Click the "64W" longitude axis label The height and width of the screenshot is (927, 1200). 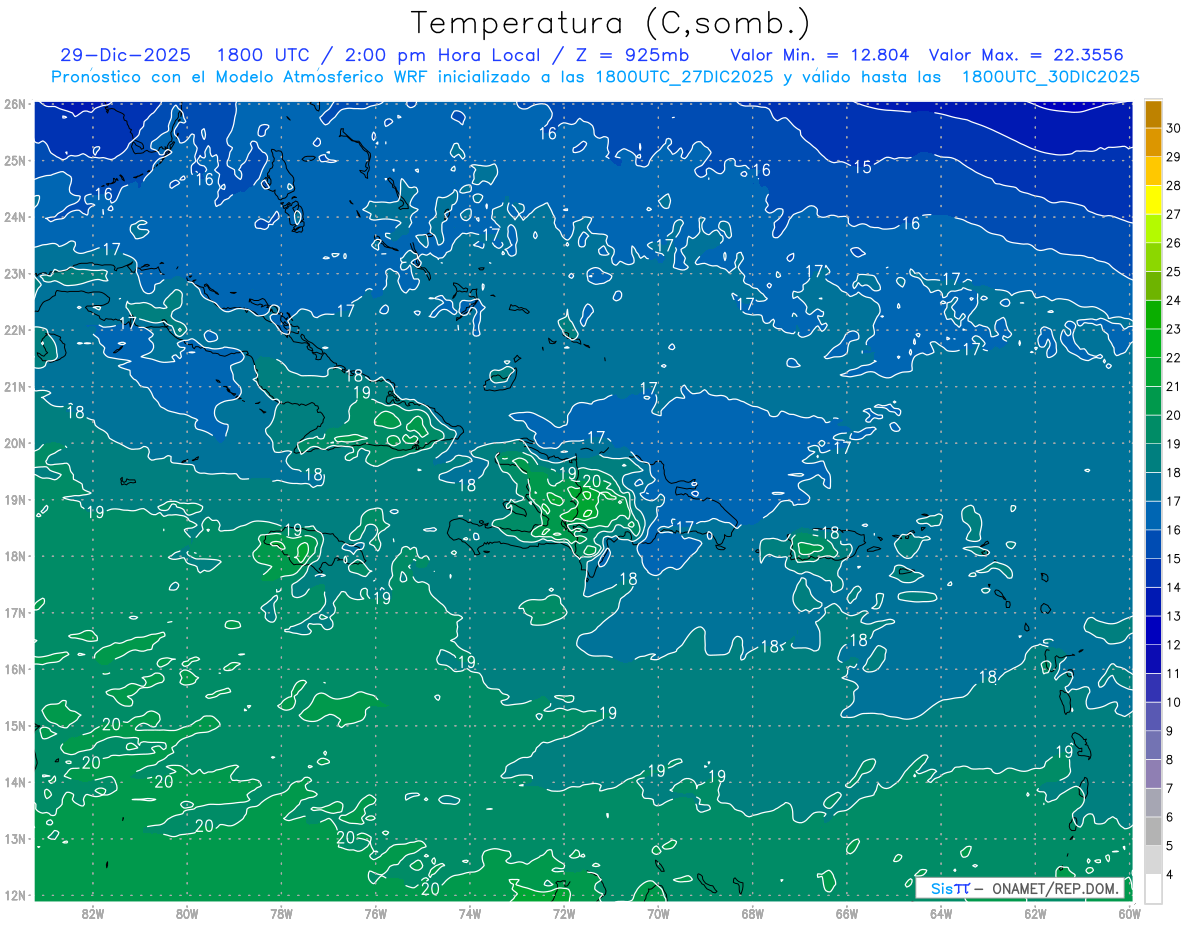tap(941, 913)
